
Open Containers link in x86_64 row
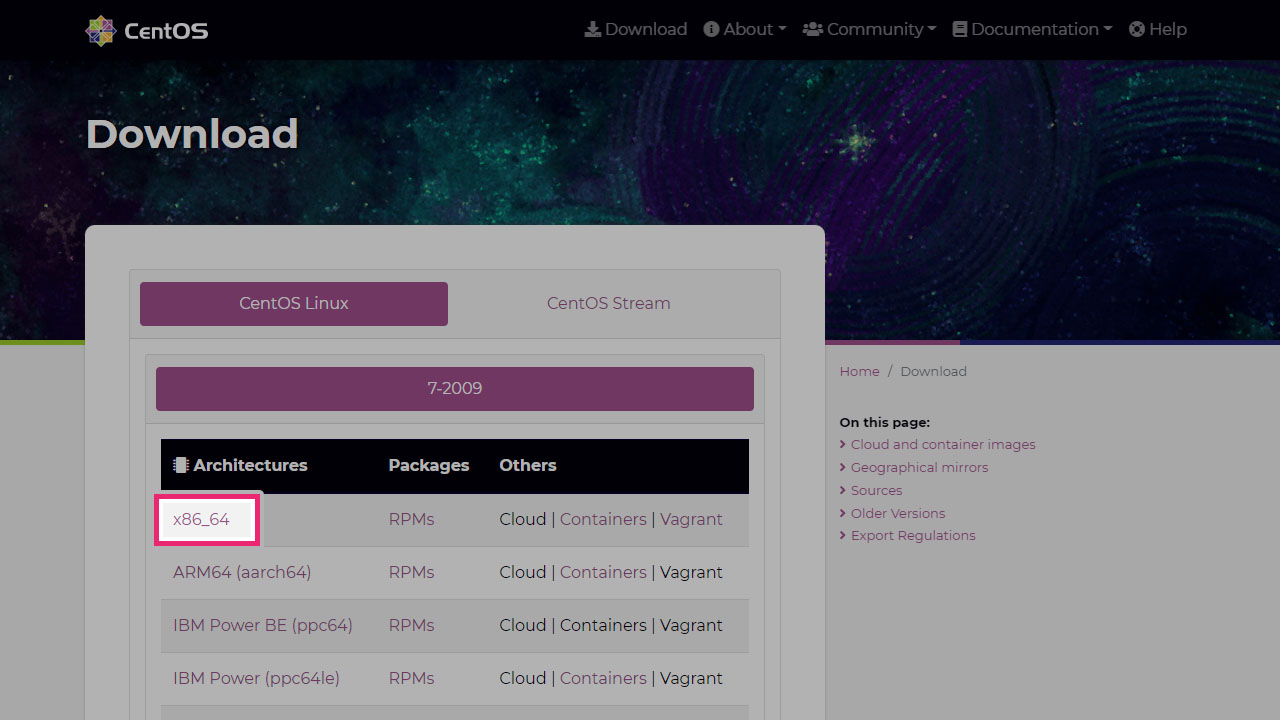[x=603, y=519]
